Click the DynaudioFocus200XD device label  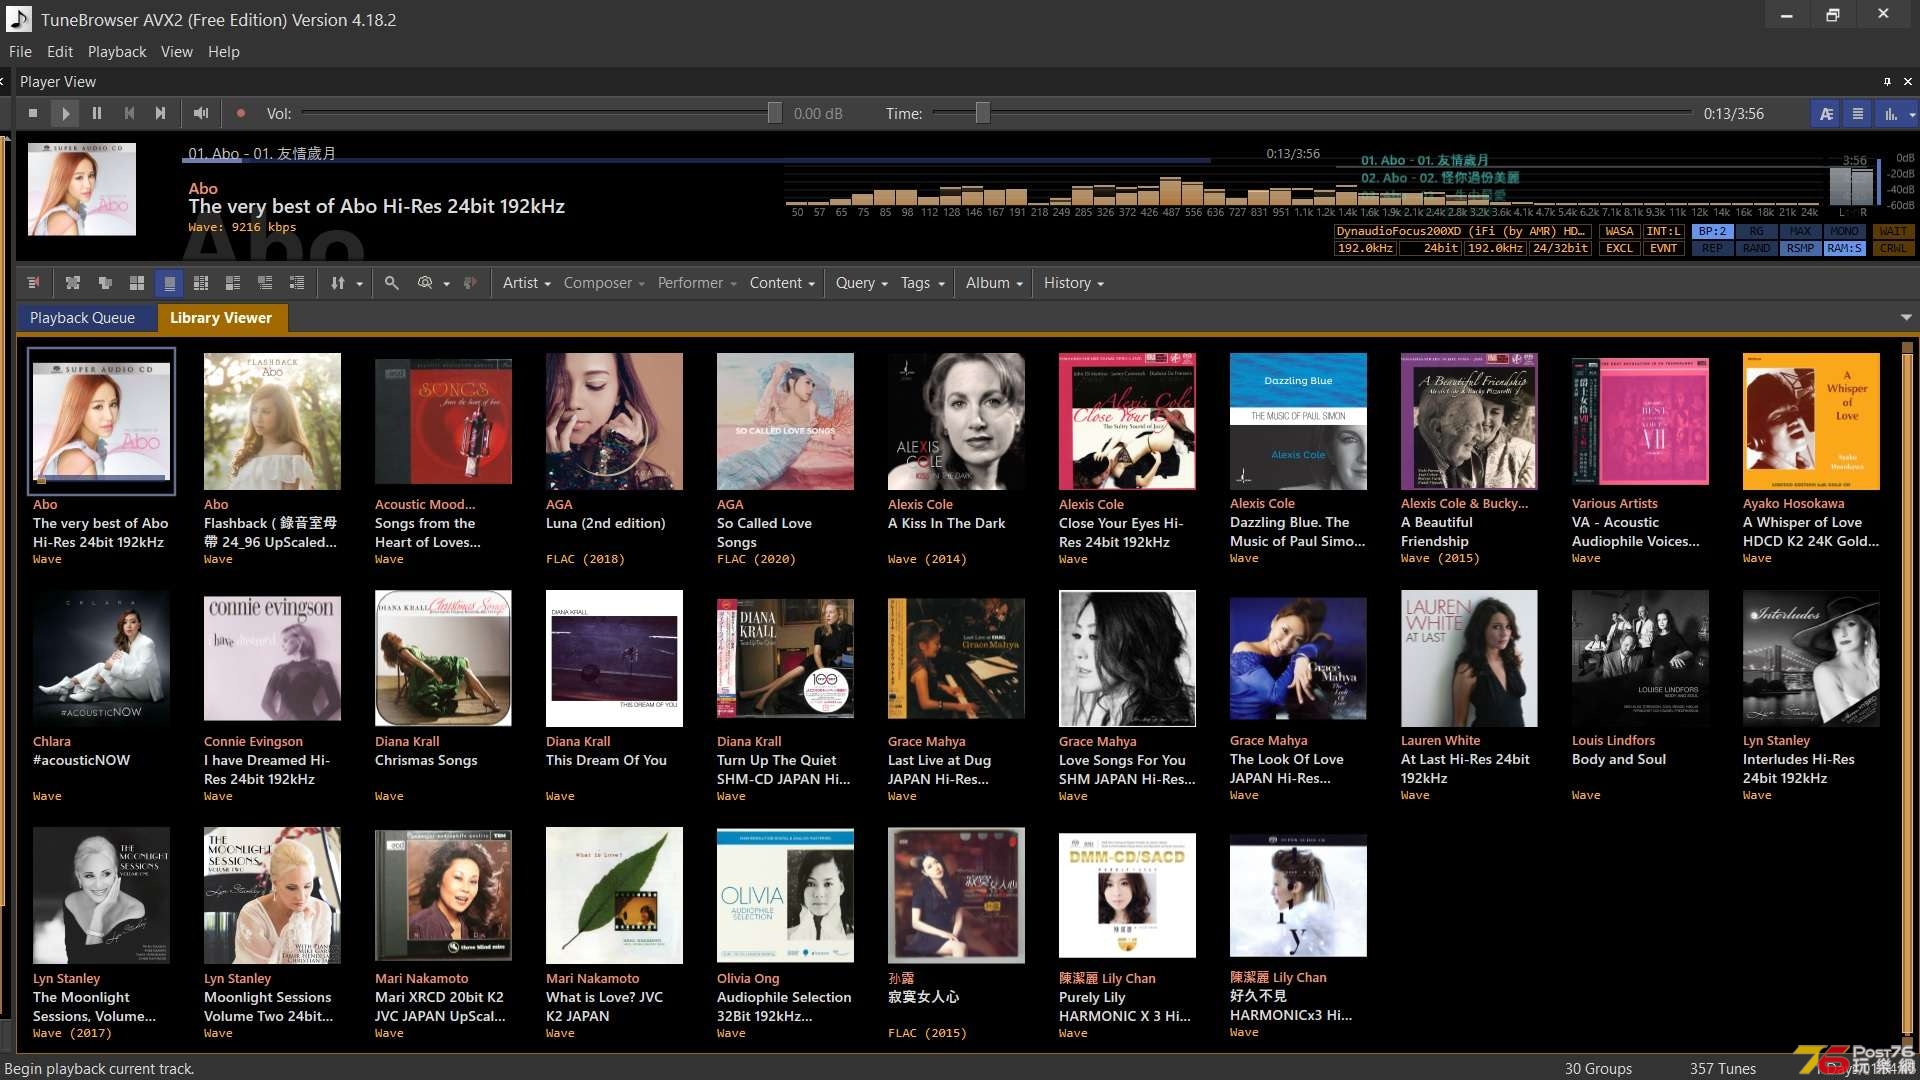click(x=1462, y=231)
